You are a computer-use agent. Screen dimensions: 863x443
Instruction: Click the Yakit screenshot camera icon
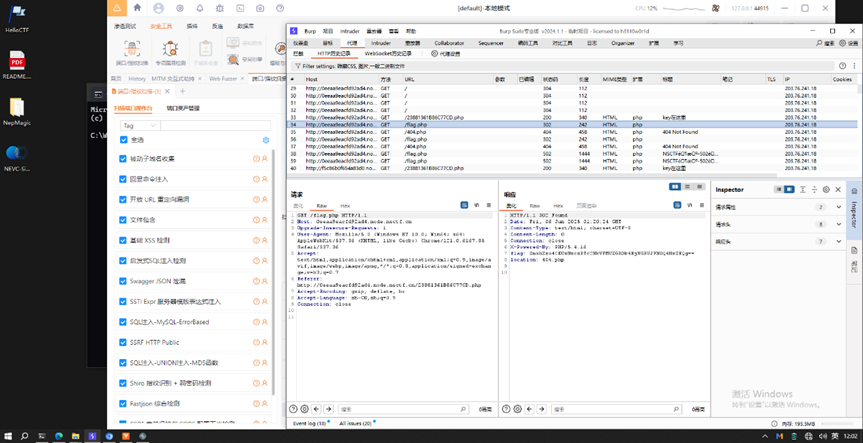pos(260,8)
